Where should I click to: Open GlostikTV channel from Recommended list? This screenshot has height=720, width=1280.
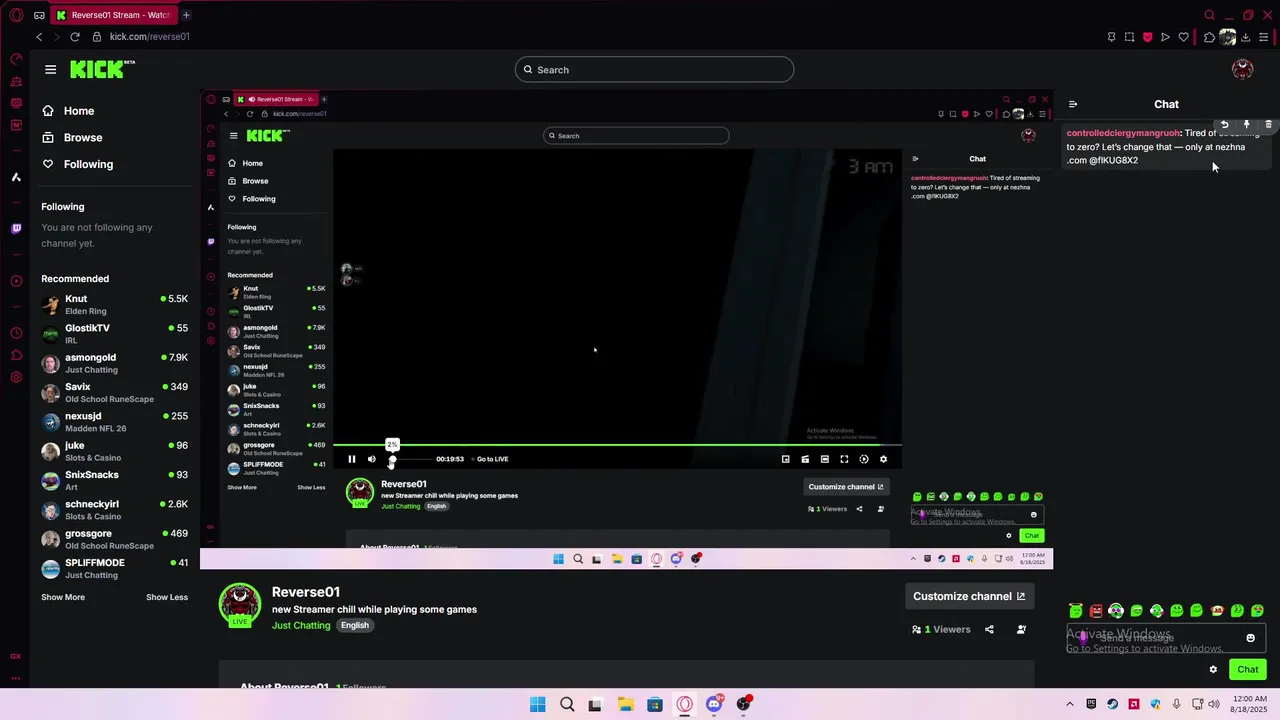pyautogui.click(x=114, y=334)
